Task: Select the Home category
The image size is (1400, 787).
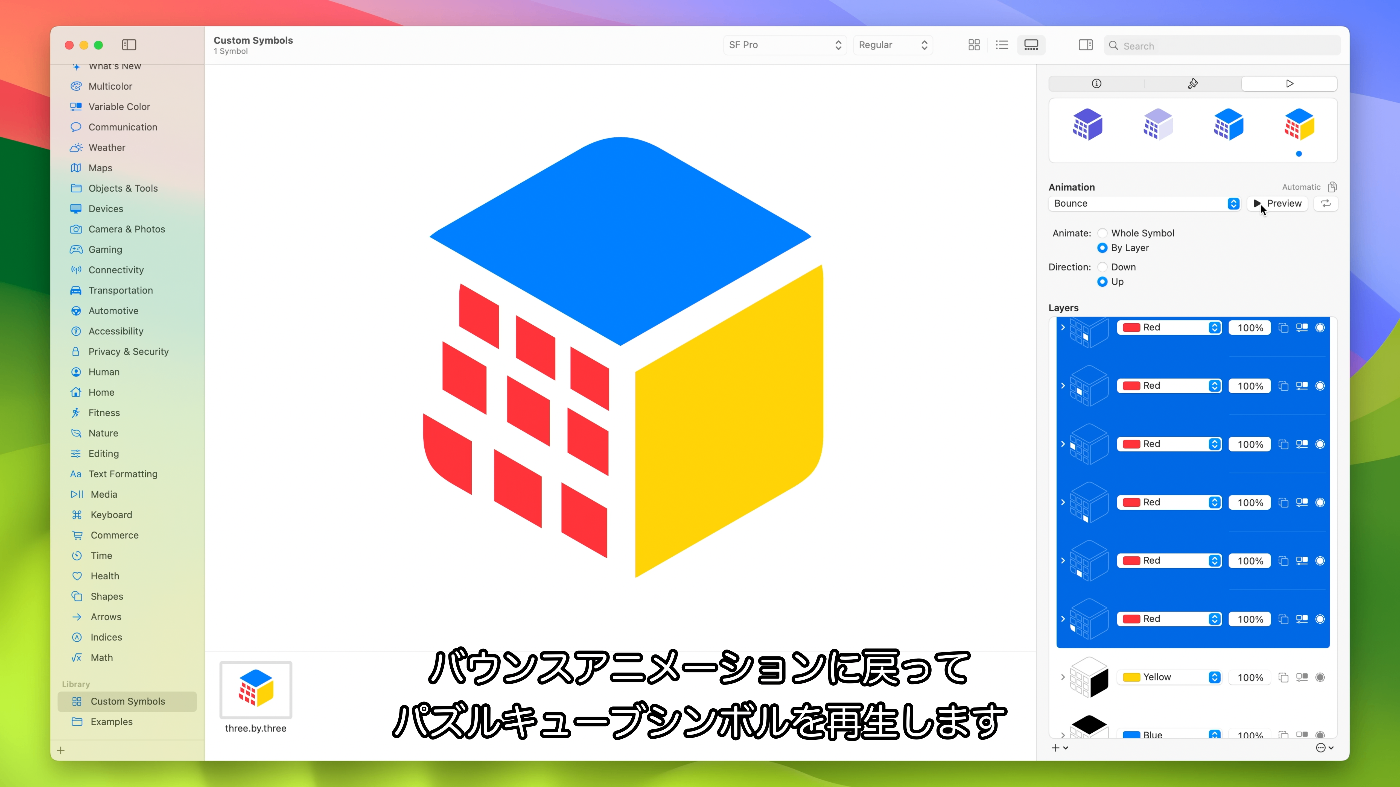Action: coord(101,393)
